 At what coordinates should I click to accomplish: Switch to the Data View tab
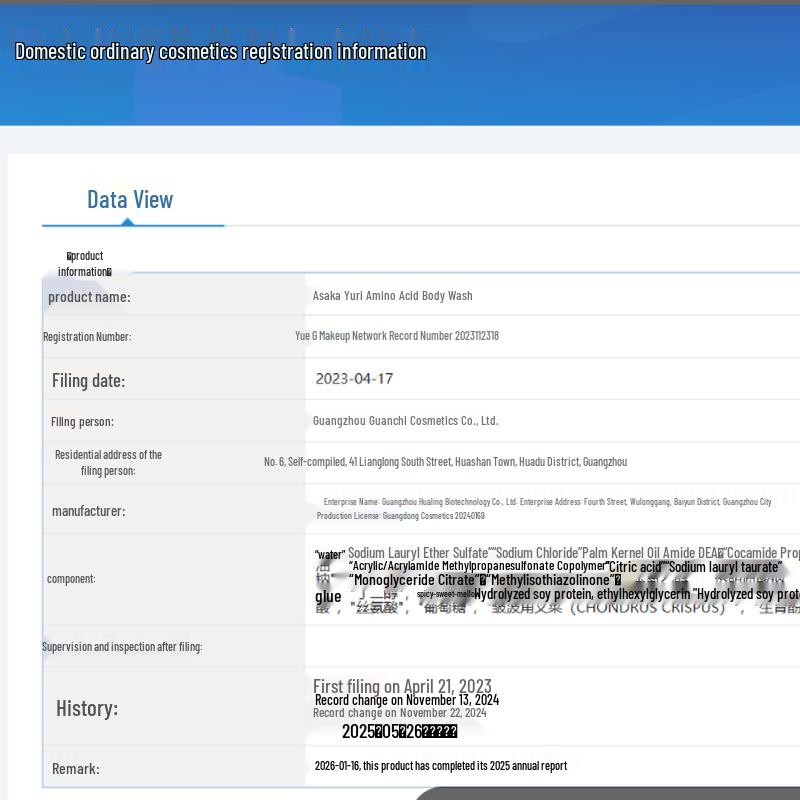(130, 199)
